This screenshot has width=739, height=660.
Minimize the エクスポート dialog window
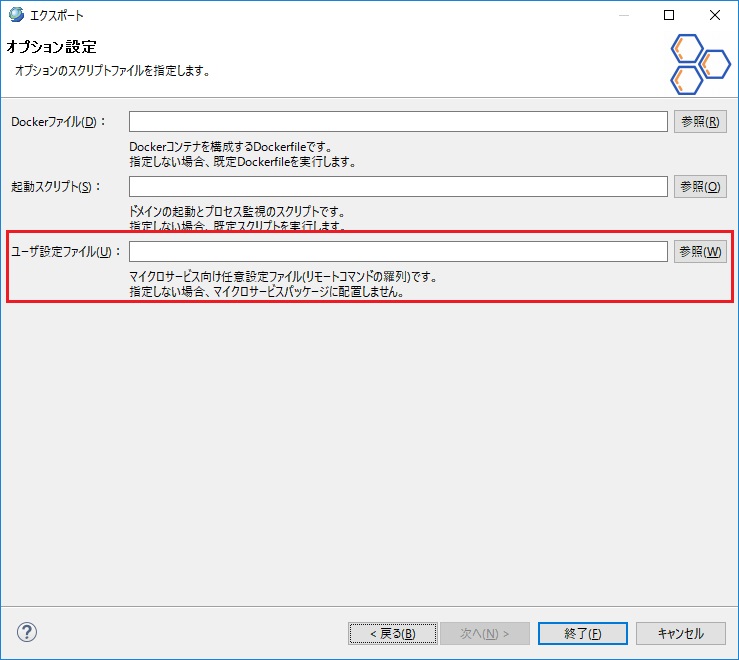click(x=623, y=16)
